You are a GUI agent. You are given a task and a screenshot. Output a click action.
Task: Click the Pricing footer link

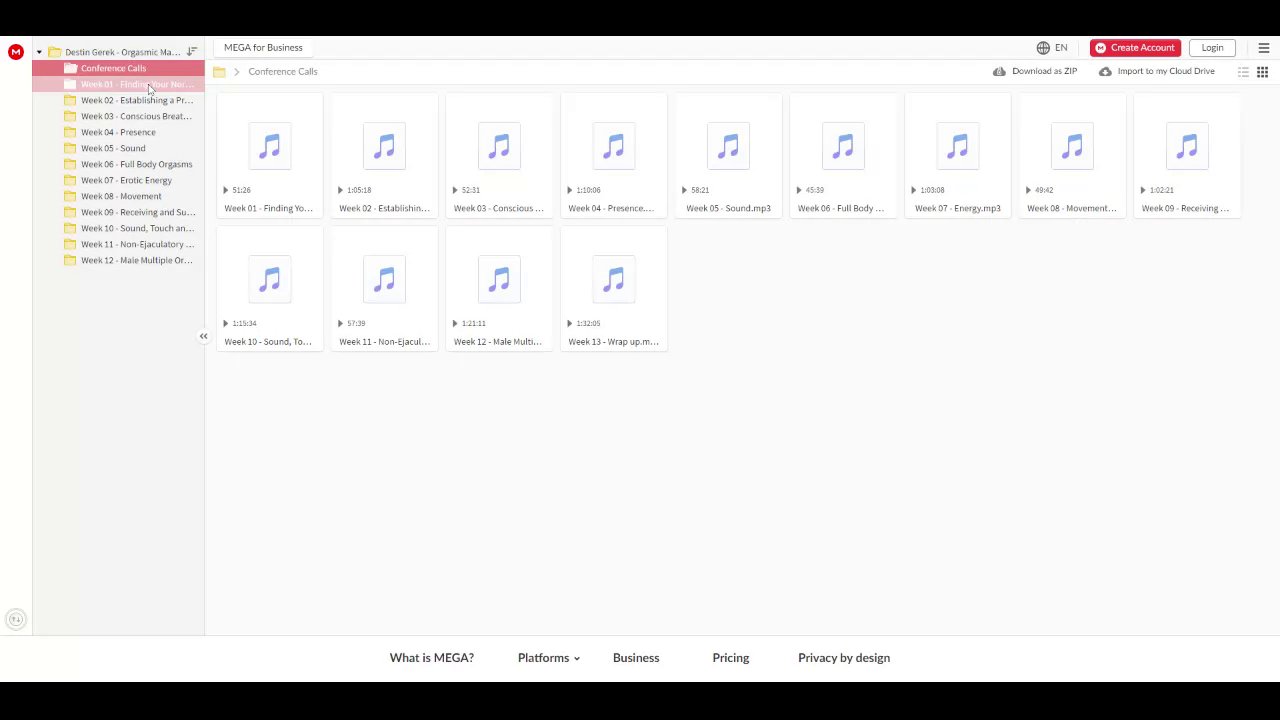click(x=731, y=658)
